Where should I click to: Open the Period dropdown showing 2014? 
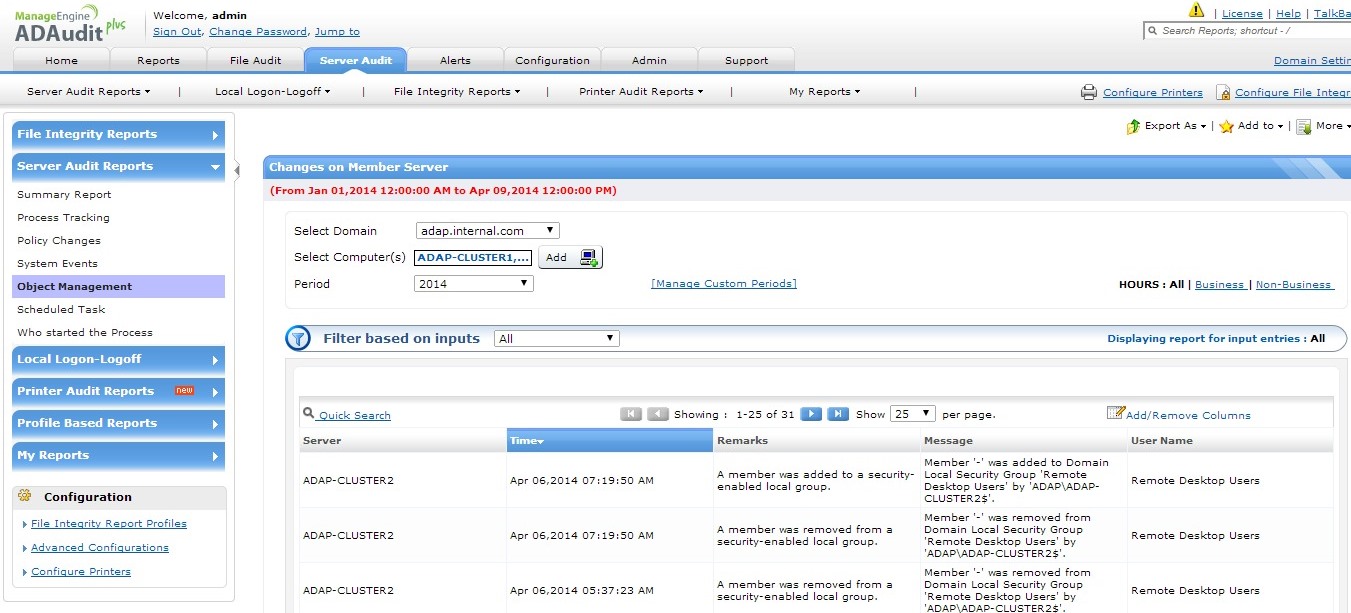click(473, 284)
